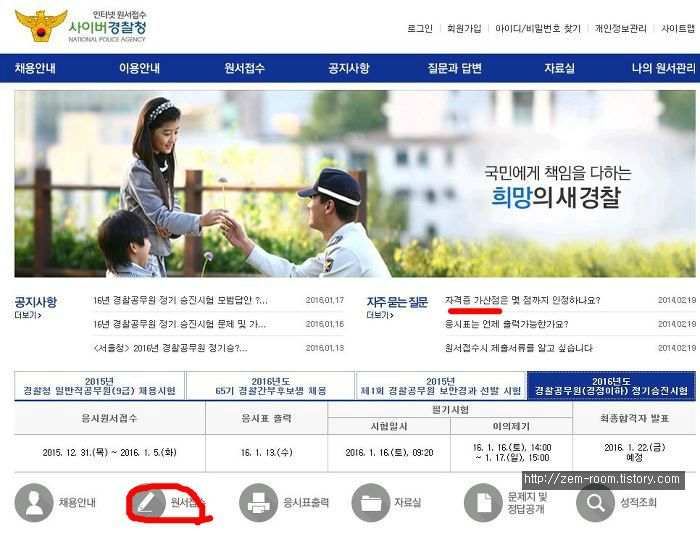The height and width of the screenshot is (534, 700).
Task: Open the 2016년도 정기승진시험 tab
Action: point(611,386)
